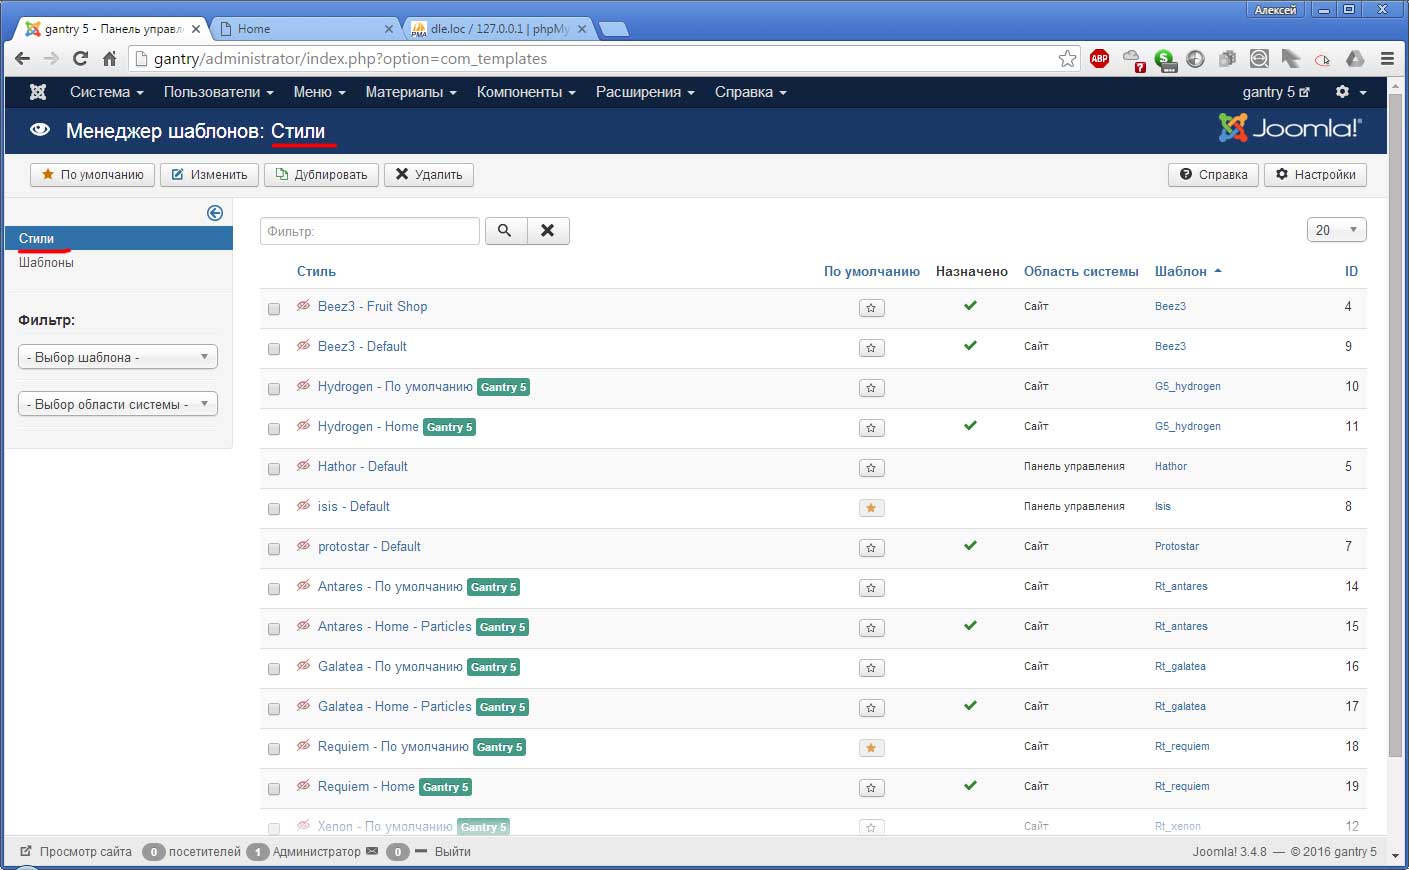Switch to the Home browser tab
Viewport: 1409px width, 870px height.
click(x=305, y=29)
